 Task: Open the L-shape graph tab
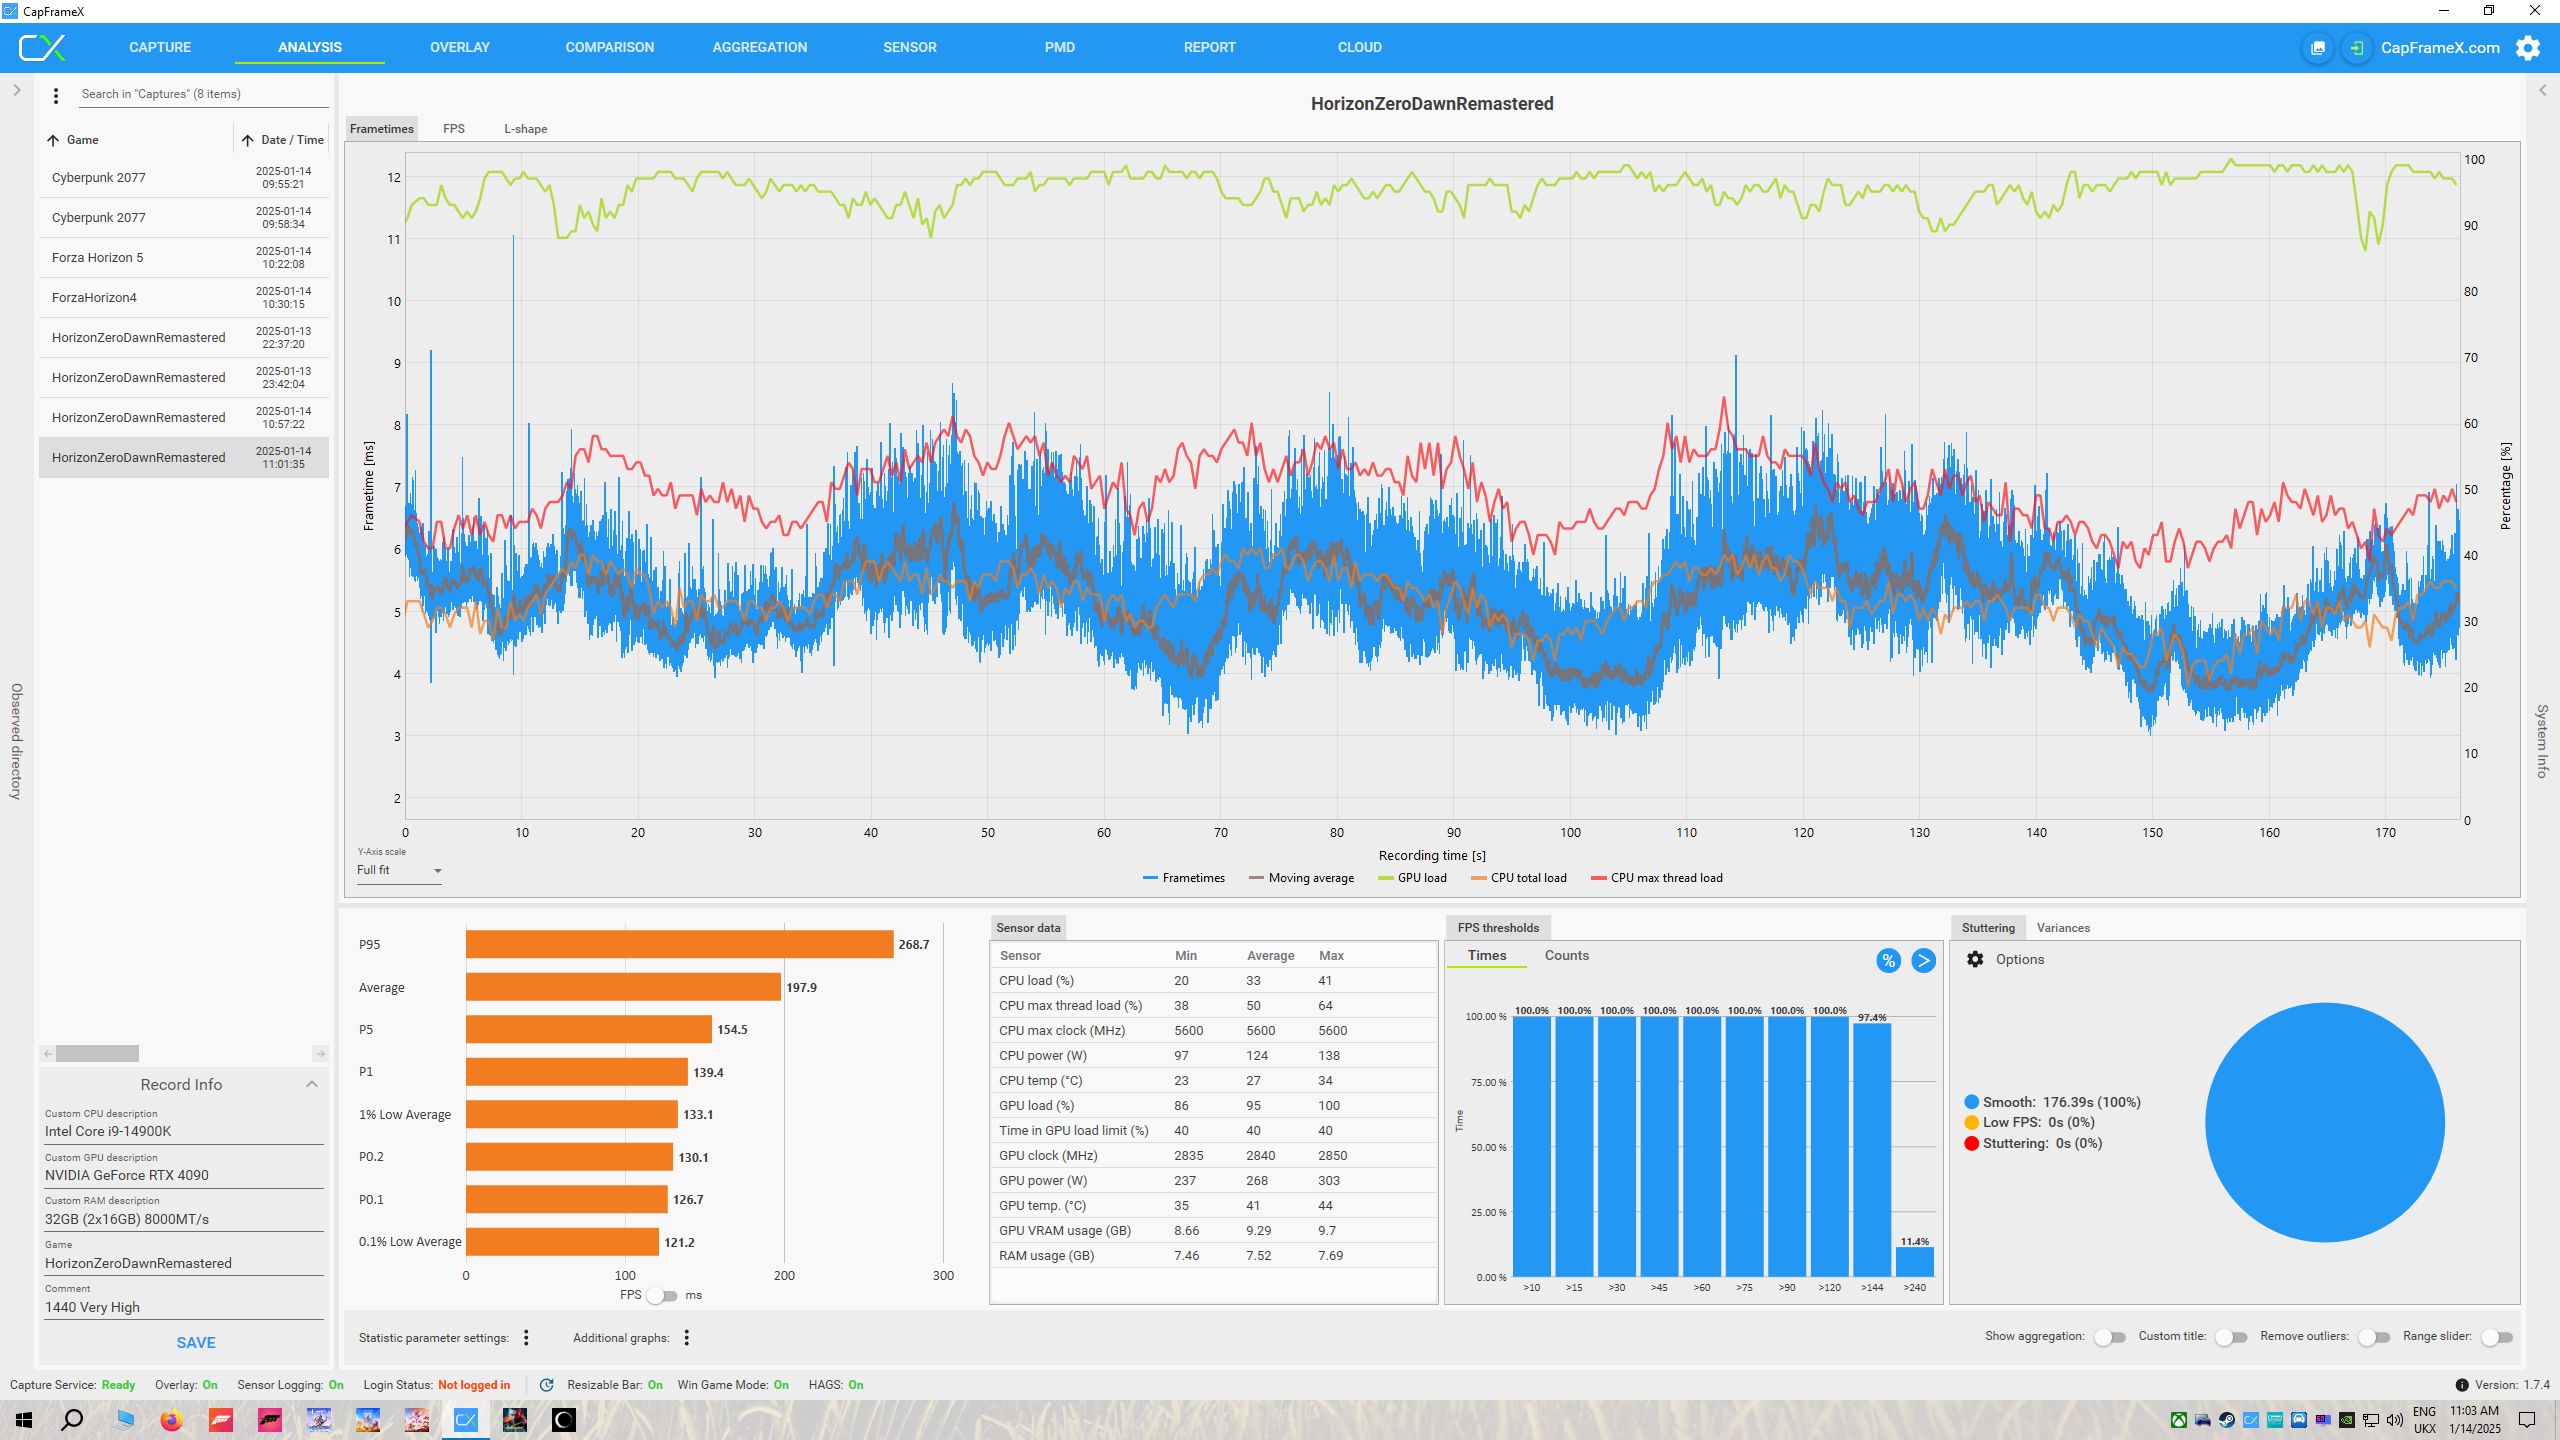525,129
